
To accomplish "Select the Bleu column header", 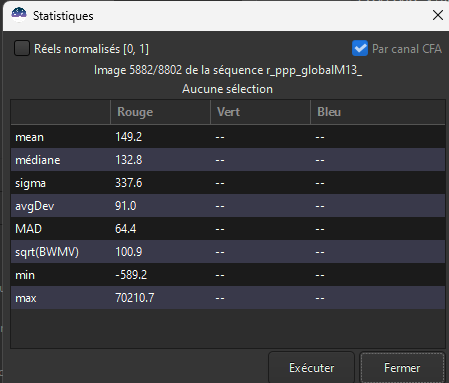I will click(378, 112).
